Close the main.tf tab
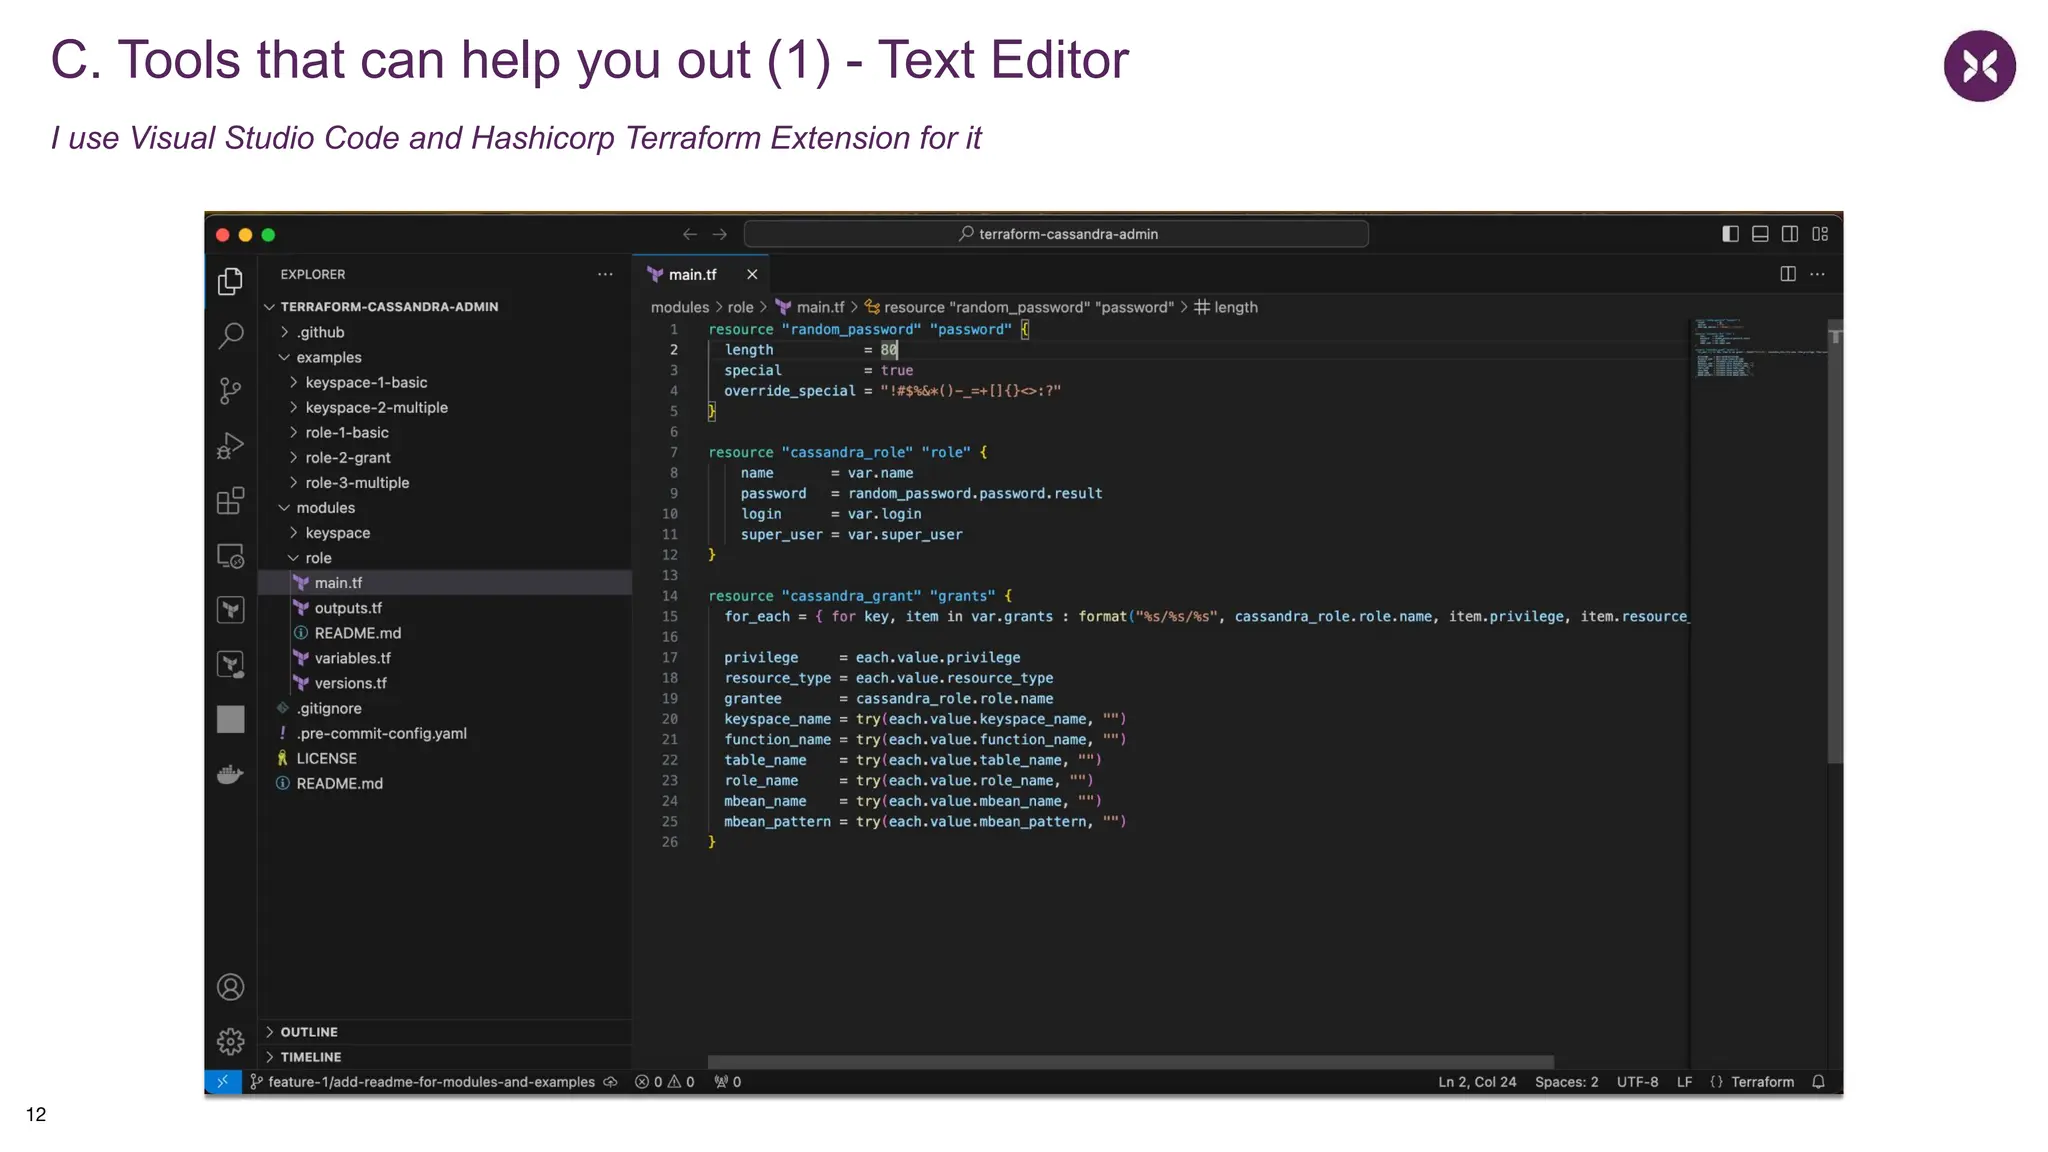 [x=752, y=274]
